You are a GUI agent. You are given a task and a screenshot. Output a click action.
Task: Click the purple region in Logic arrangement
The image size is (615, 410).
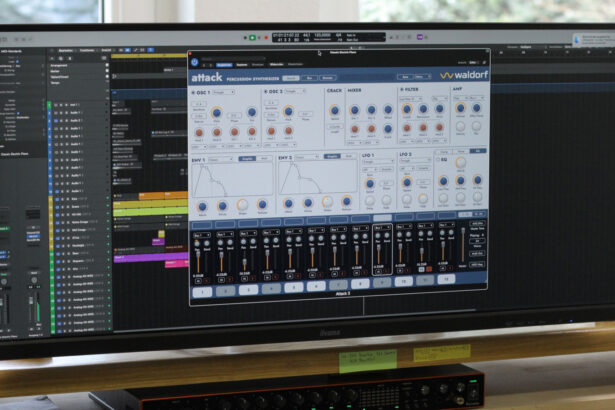pyautogui.click(x=151, y=257)
